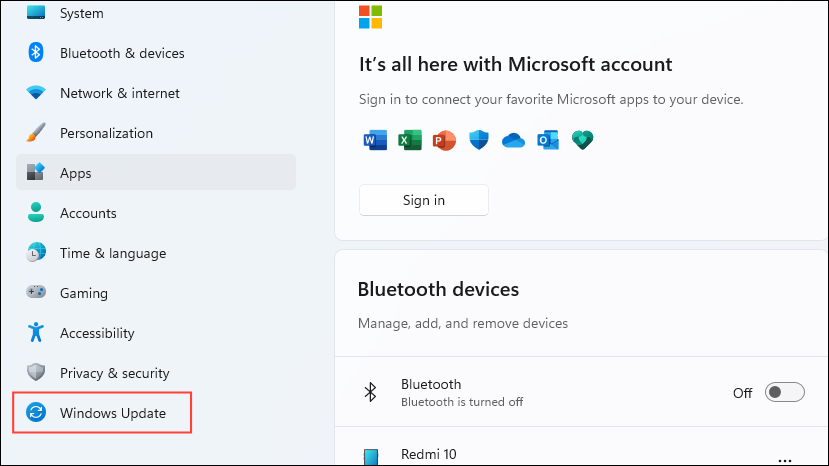Viewport: 829px width, 466px height.
Task: Click the 'Bluetooth is turned off' status text
Action: pyautogui.click(x=462, y=402)
